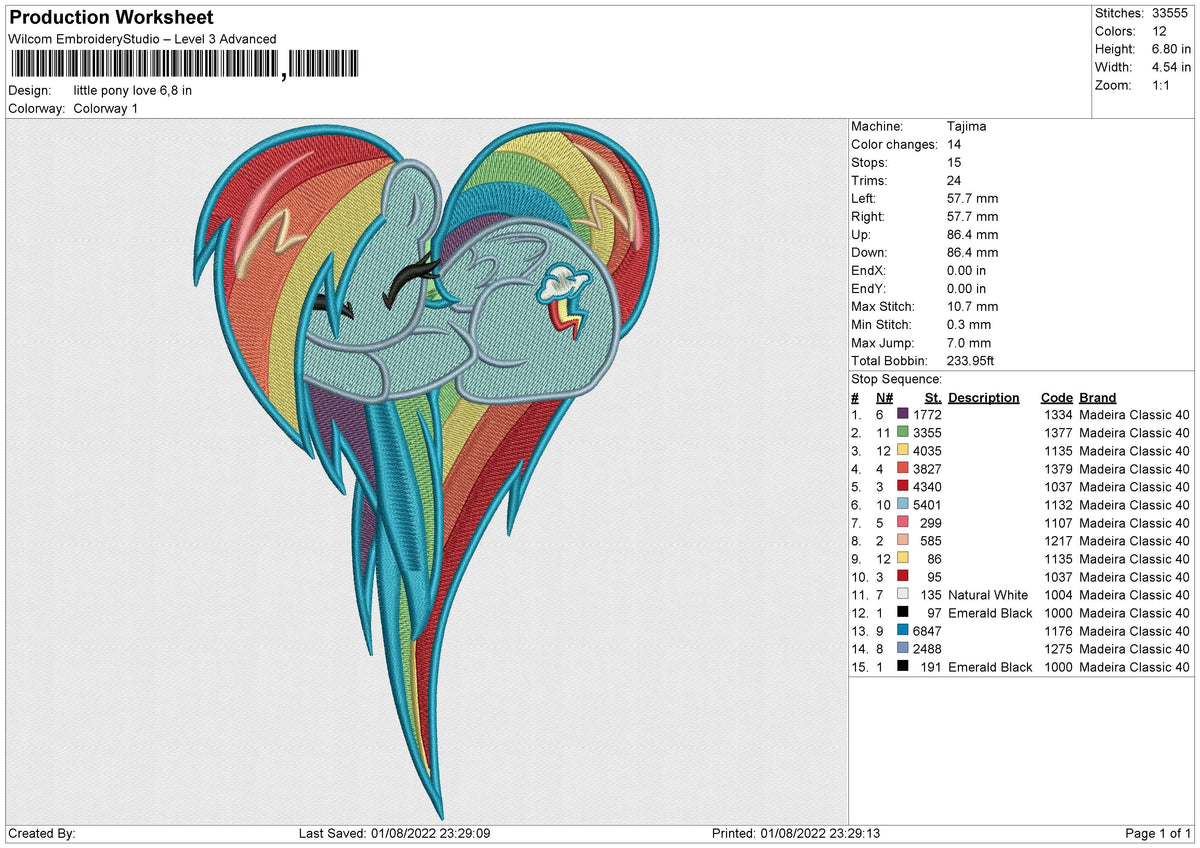This screenshot has height=848, width=1200.
Task: Click the coral swatch beside 3827 stitches
Action: click(903, 468)
